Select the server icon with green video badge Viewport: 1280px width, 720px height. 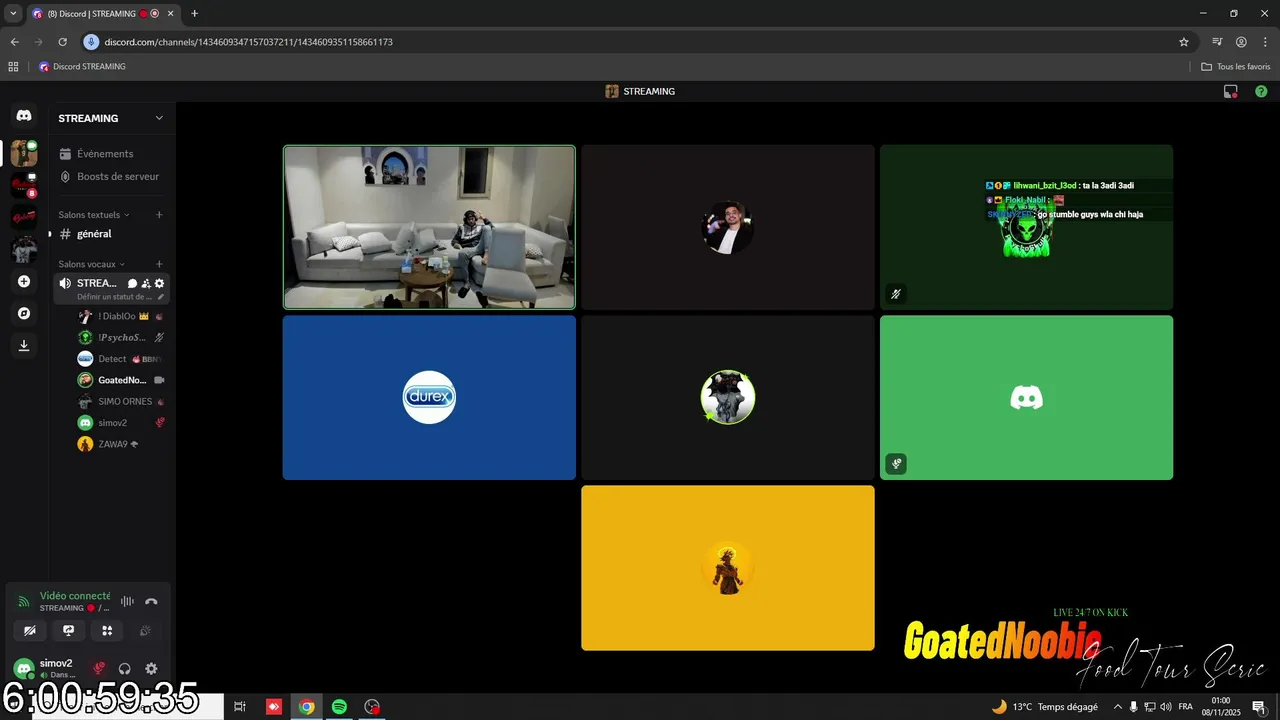point(24,153)
